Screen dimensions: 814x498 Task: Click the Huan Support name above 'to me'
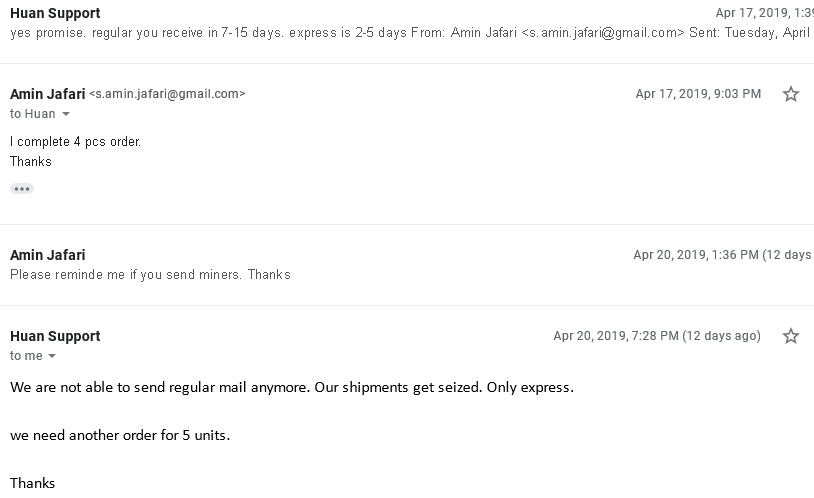click(55, 336)
